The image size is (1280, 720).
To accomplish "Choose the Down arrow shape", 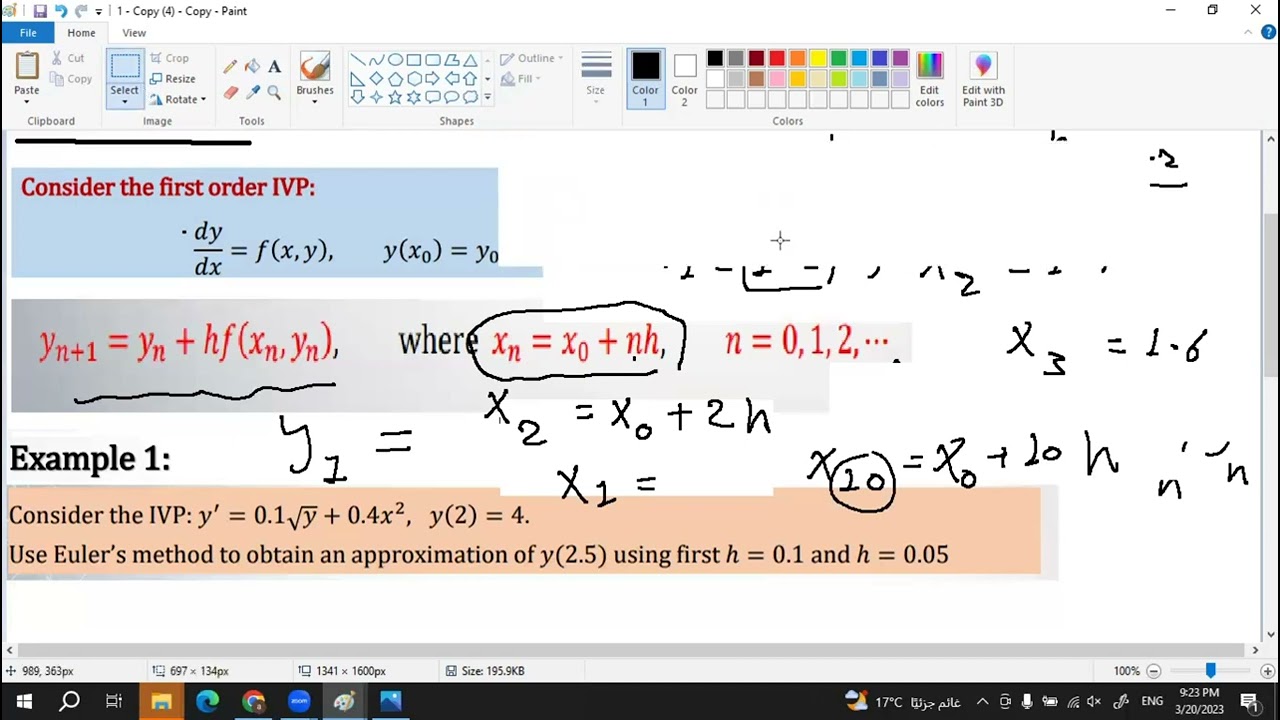I will point(357,97).
